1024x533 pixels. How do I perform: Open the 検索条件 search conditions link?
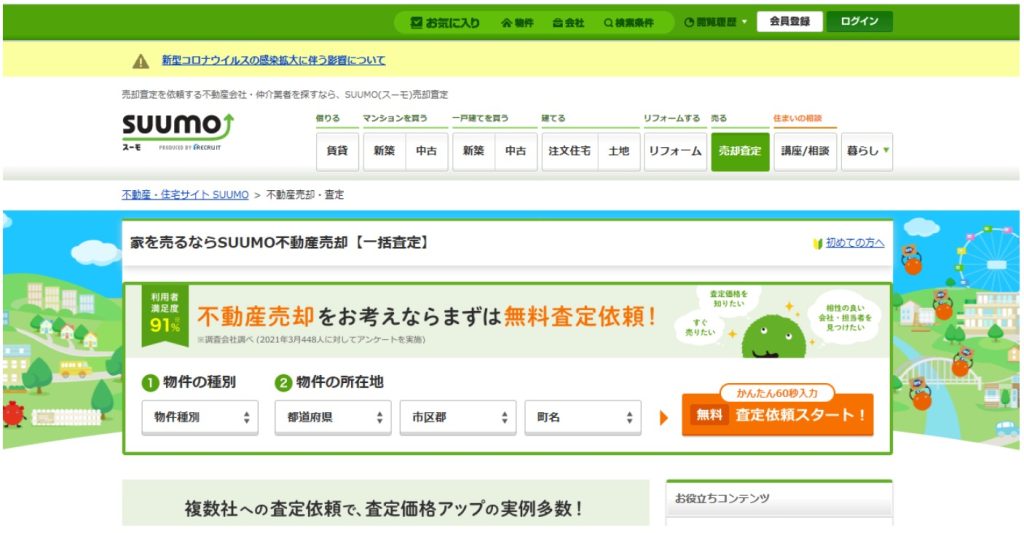(629, 23)
